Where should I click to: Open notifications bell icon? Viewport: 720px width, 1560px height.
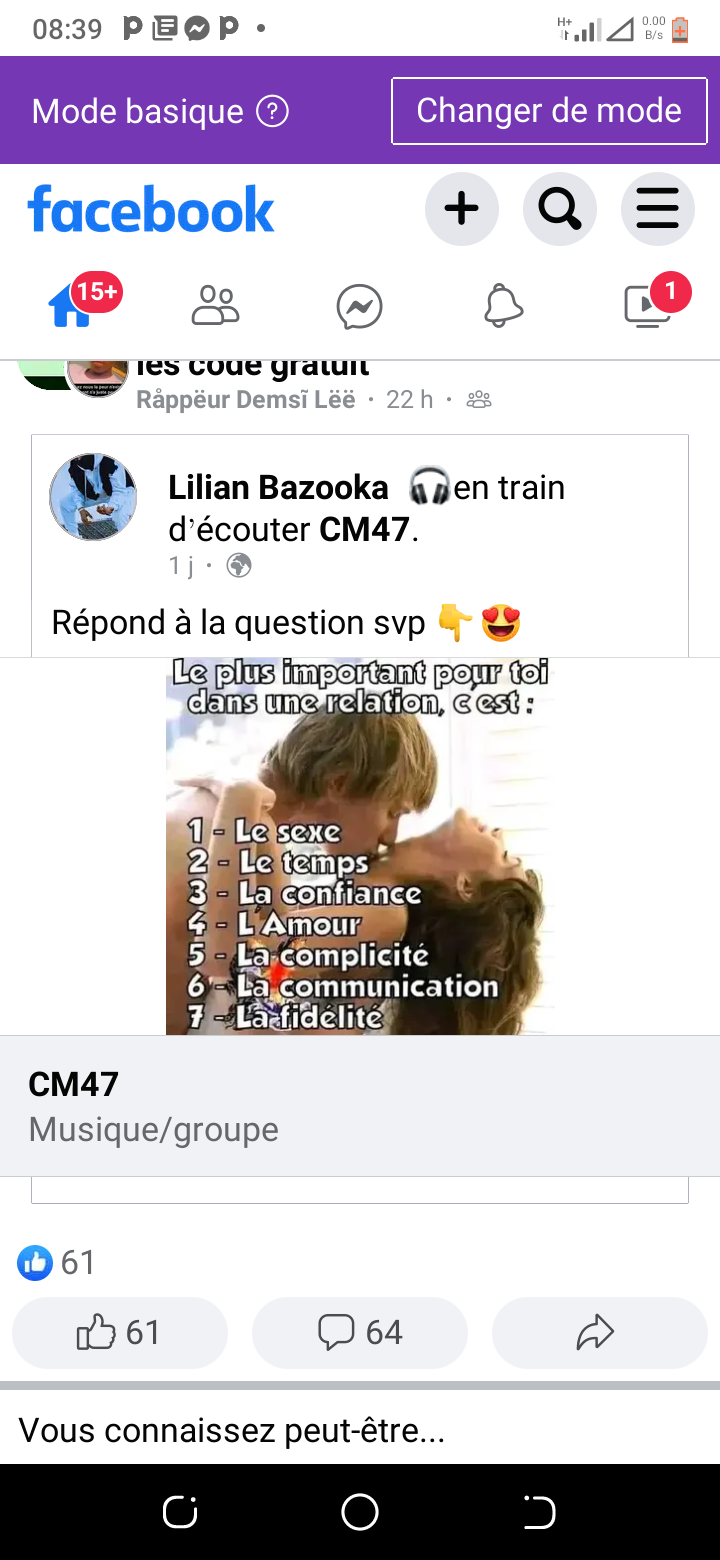click(503, 306)
